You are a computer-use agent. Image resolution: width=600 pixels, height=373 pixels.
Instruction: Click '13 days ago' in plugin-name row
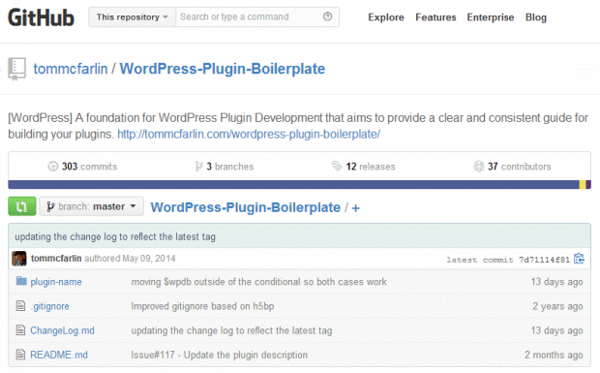[557, 282]
